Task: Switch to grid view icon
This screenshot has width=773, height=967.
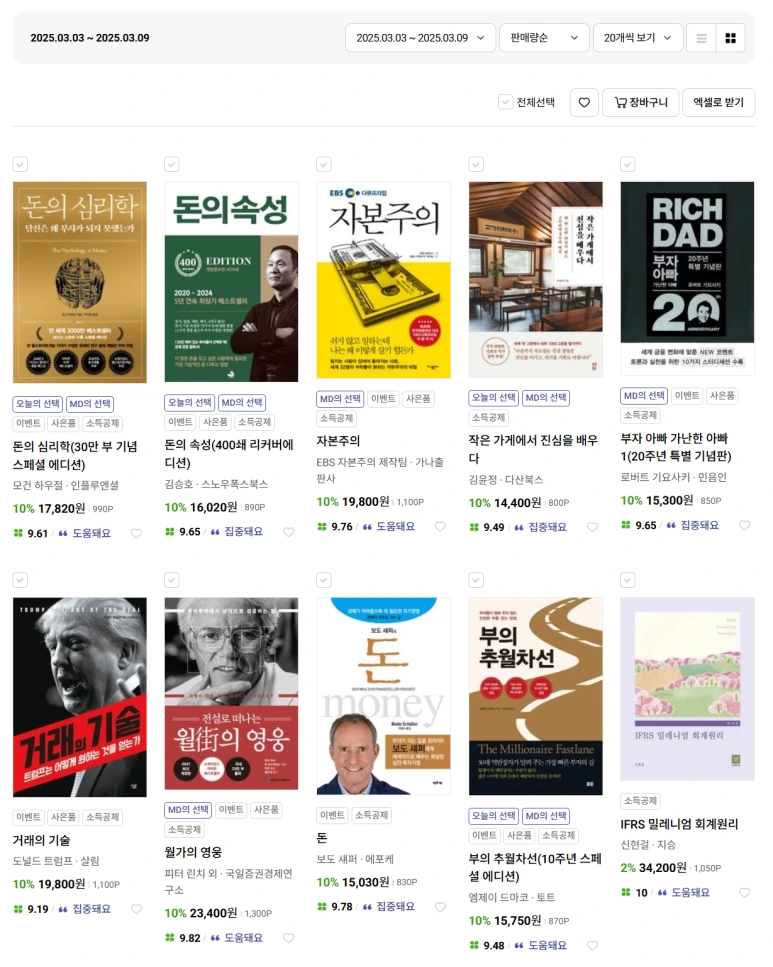Action: click(730, 38)
